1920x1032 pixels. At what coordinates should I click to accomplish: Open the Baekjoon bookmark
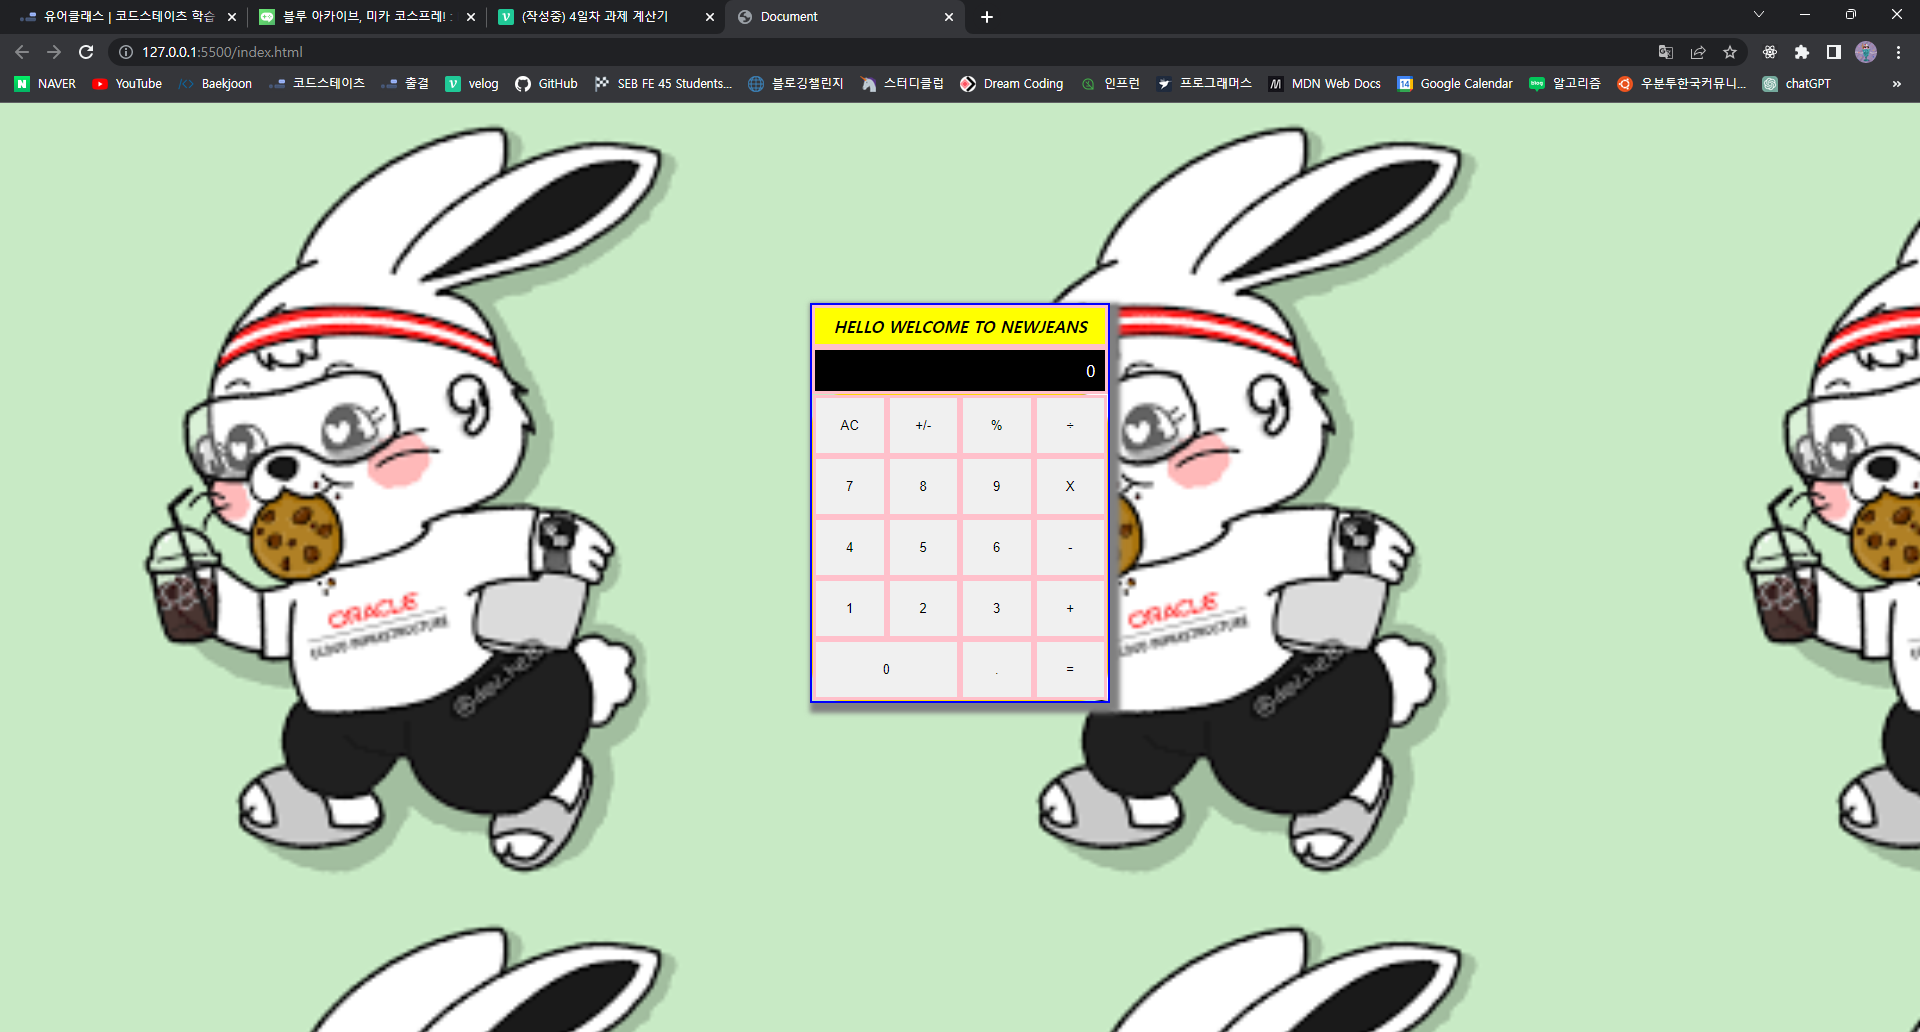coord(215,84)
